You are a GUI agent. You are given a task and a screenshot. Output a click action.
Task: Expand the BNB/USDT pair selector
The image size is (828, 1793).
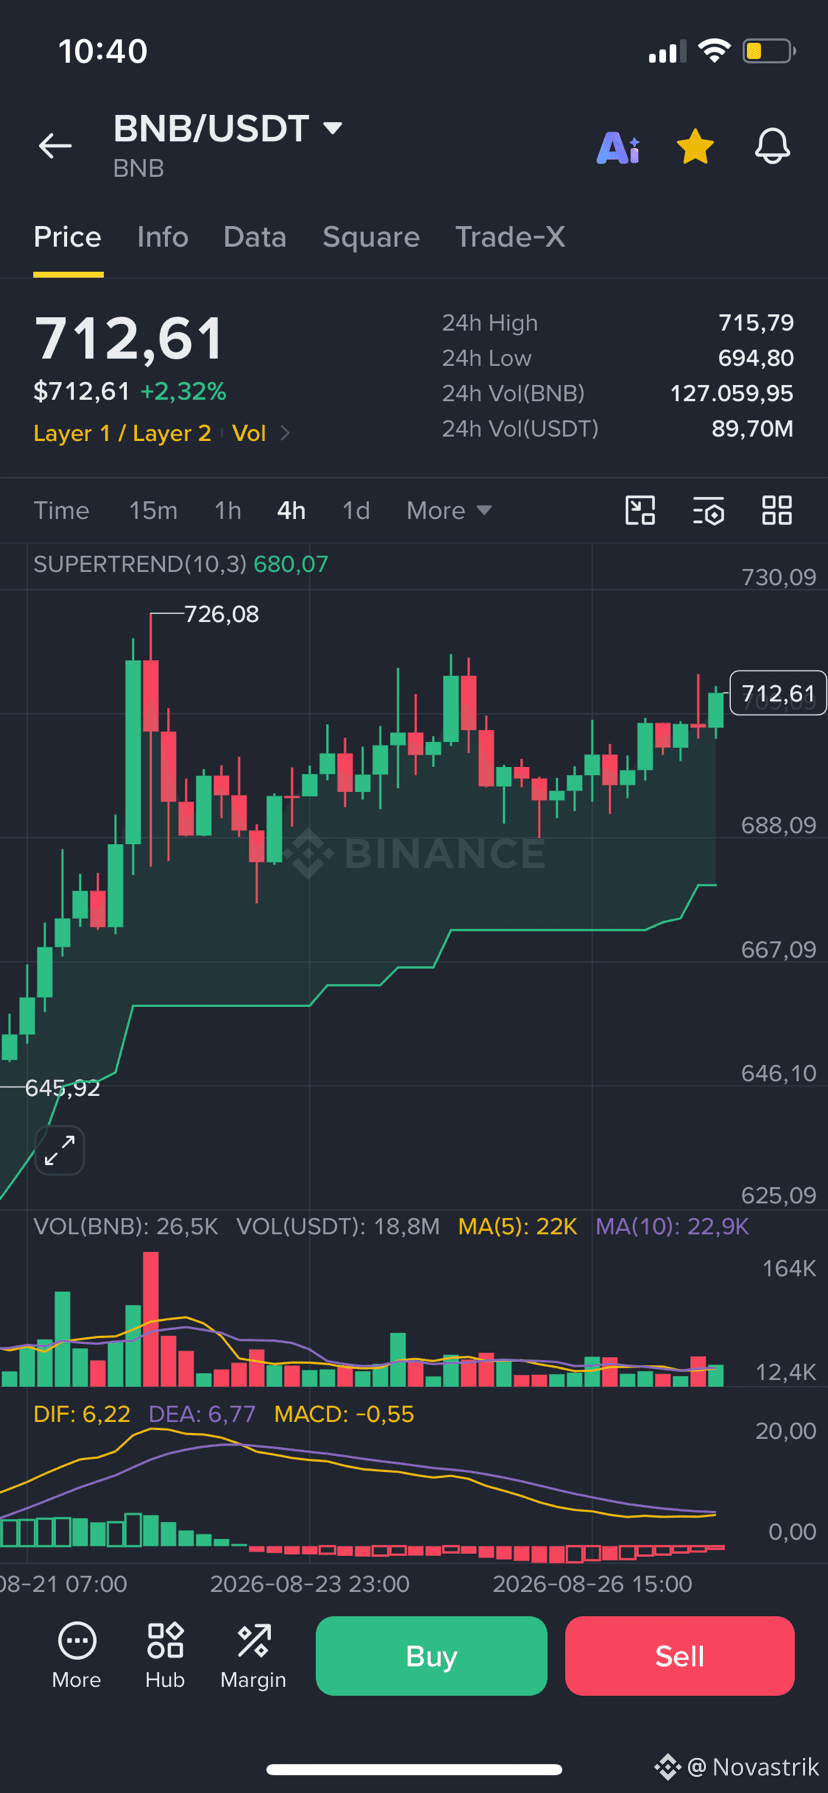228,128
